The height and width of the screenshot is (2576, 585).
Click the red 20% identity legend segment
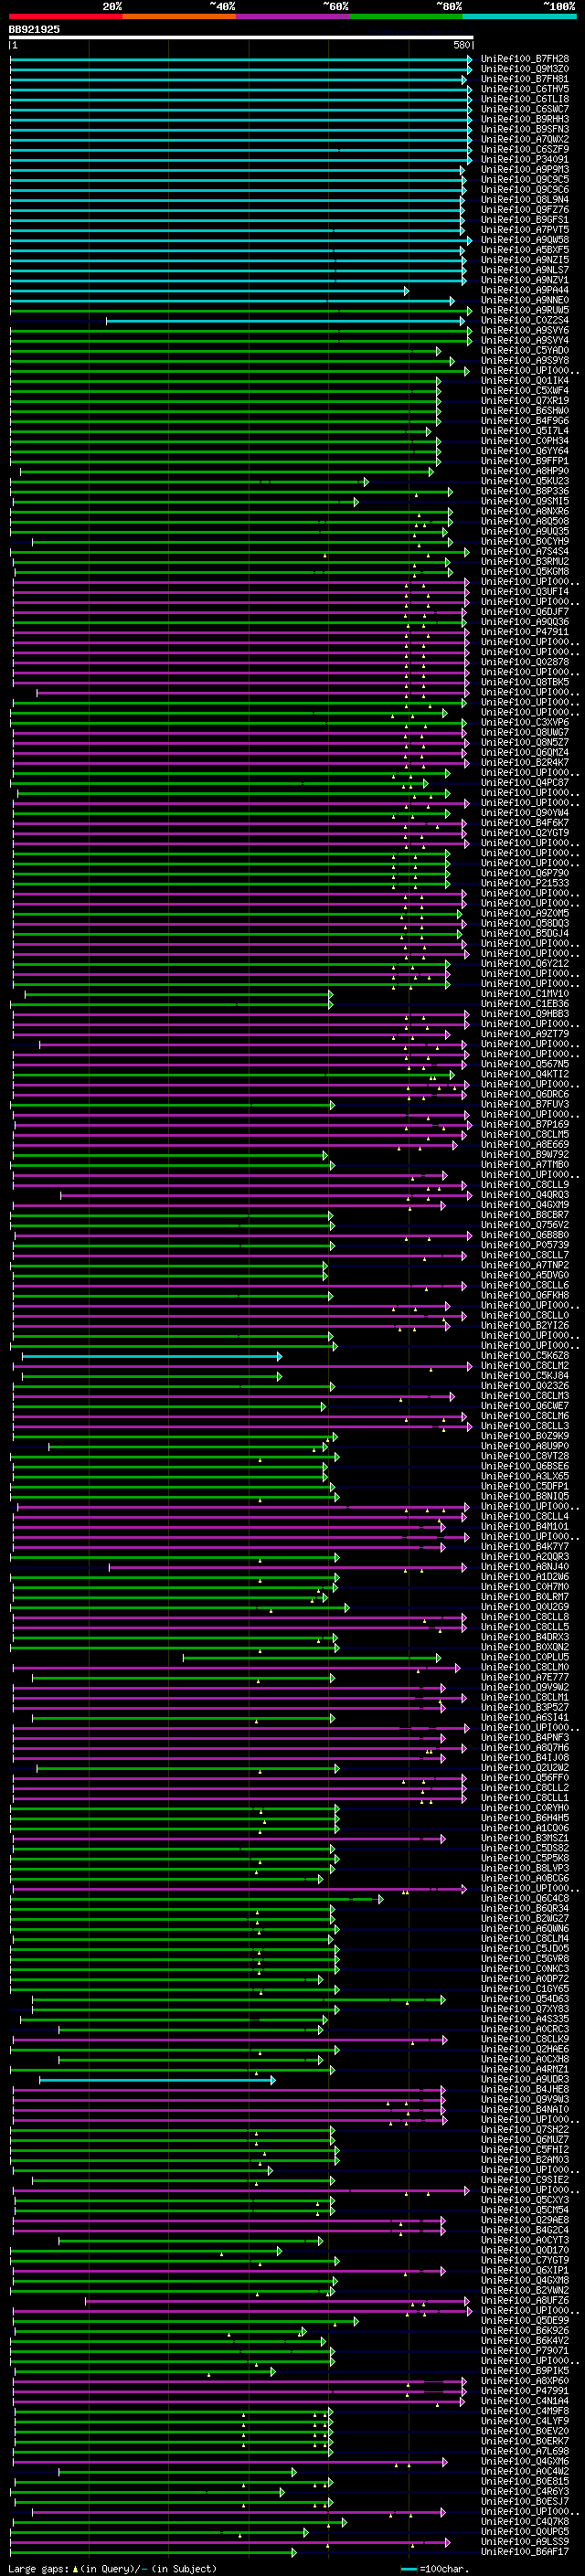coord(65,16)
